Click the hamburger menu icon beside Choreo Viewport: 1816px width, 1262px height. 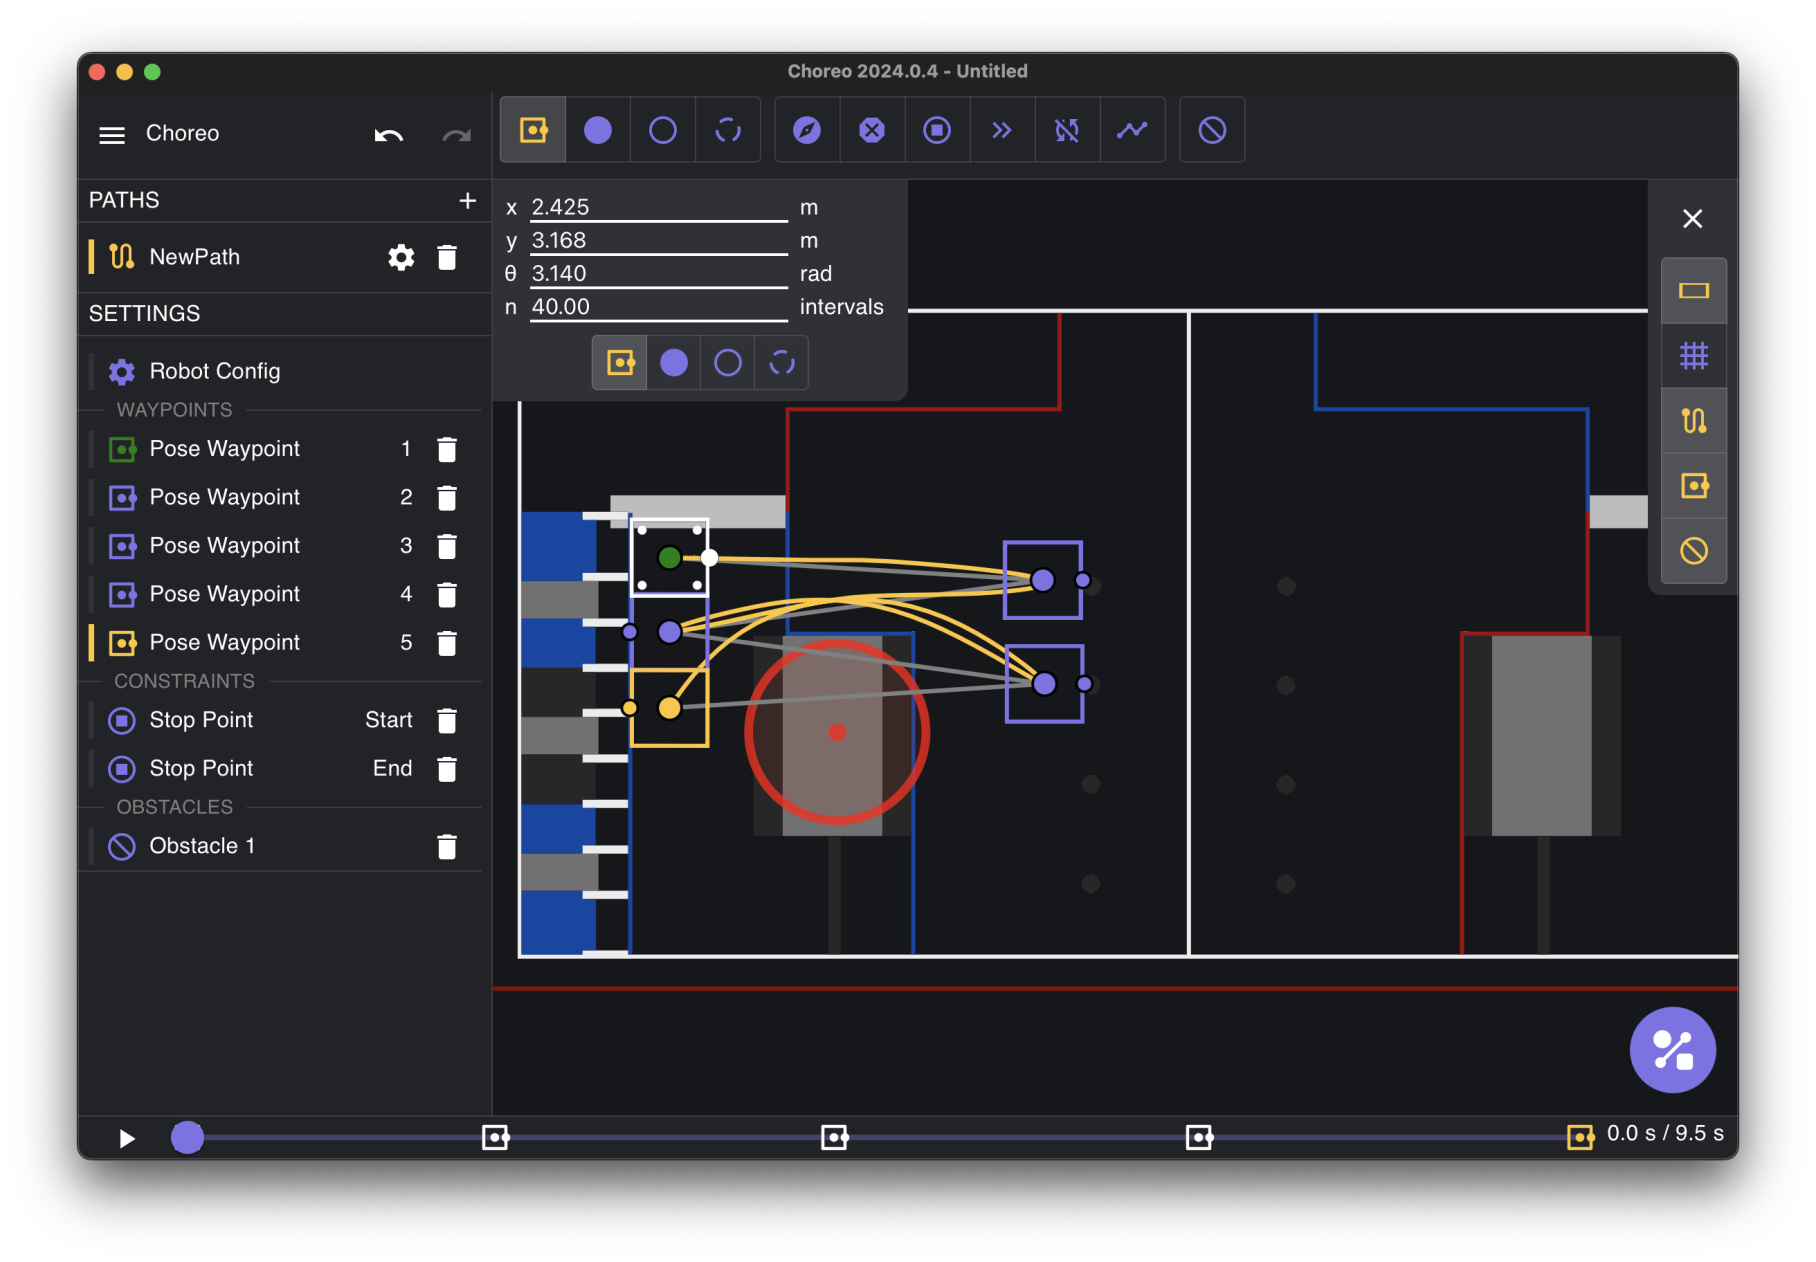[x=112, y=134]
